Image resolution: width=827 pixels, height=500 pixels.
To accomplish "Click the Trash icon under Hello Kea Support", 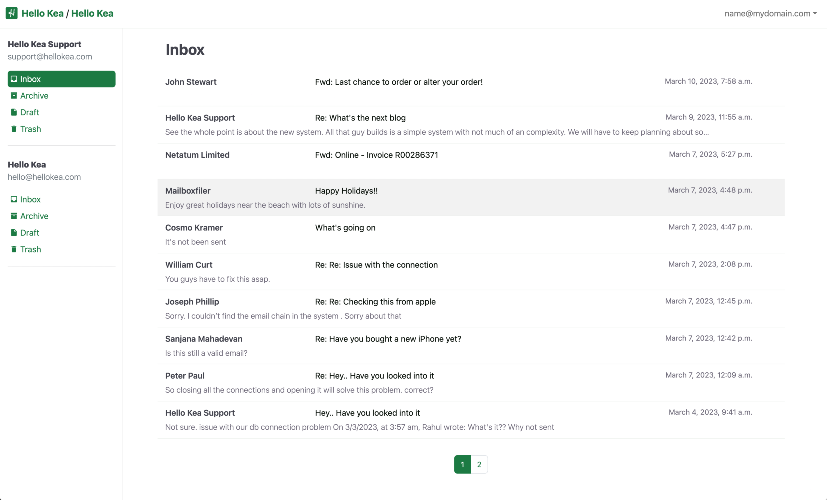I will pyautogui.click(x=14, y=129).
